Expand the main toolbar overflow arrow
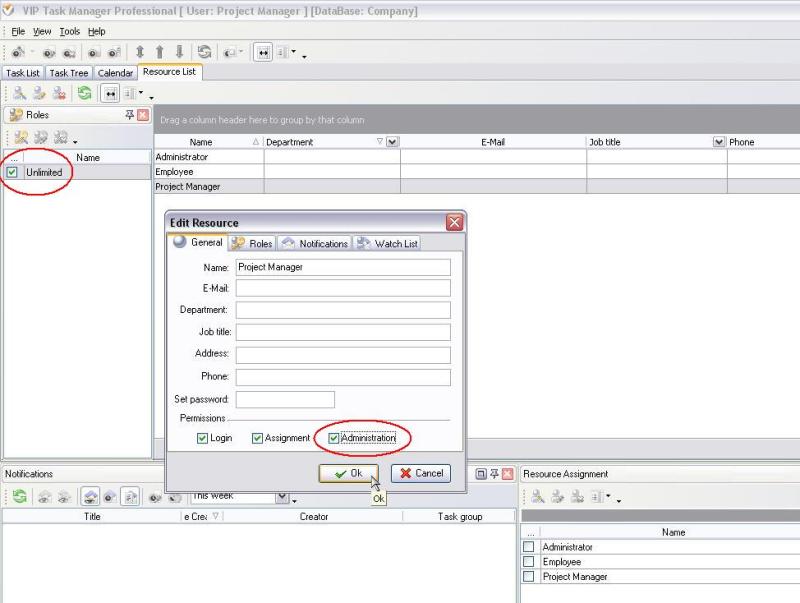This screenshot has width=800, height=603. coord(304,57)
